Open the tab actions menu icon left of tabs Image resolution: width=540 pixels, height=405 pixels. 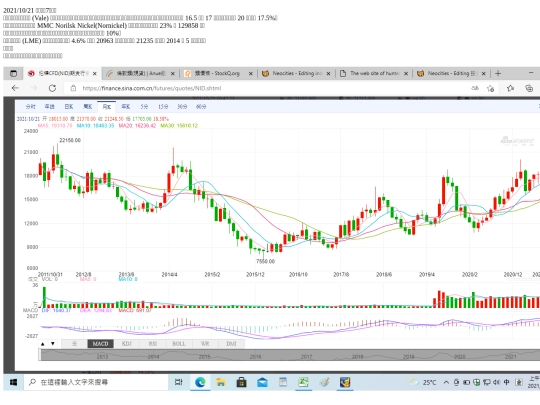point(13,73)
